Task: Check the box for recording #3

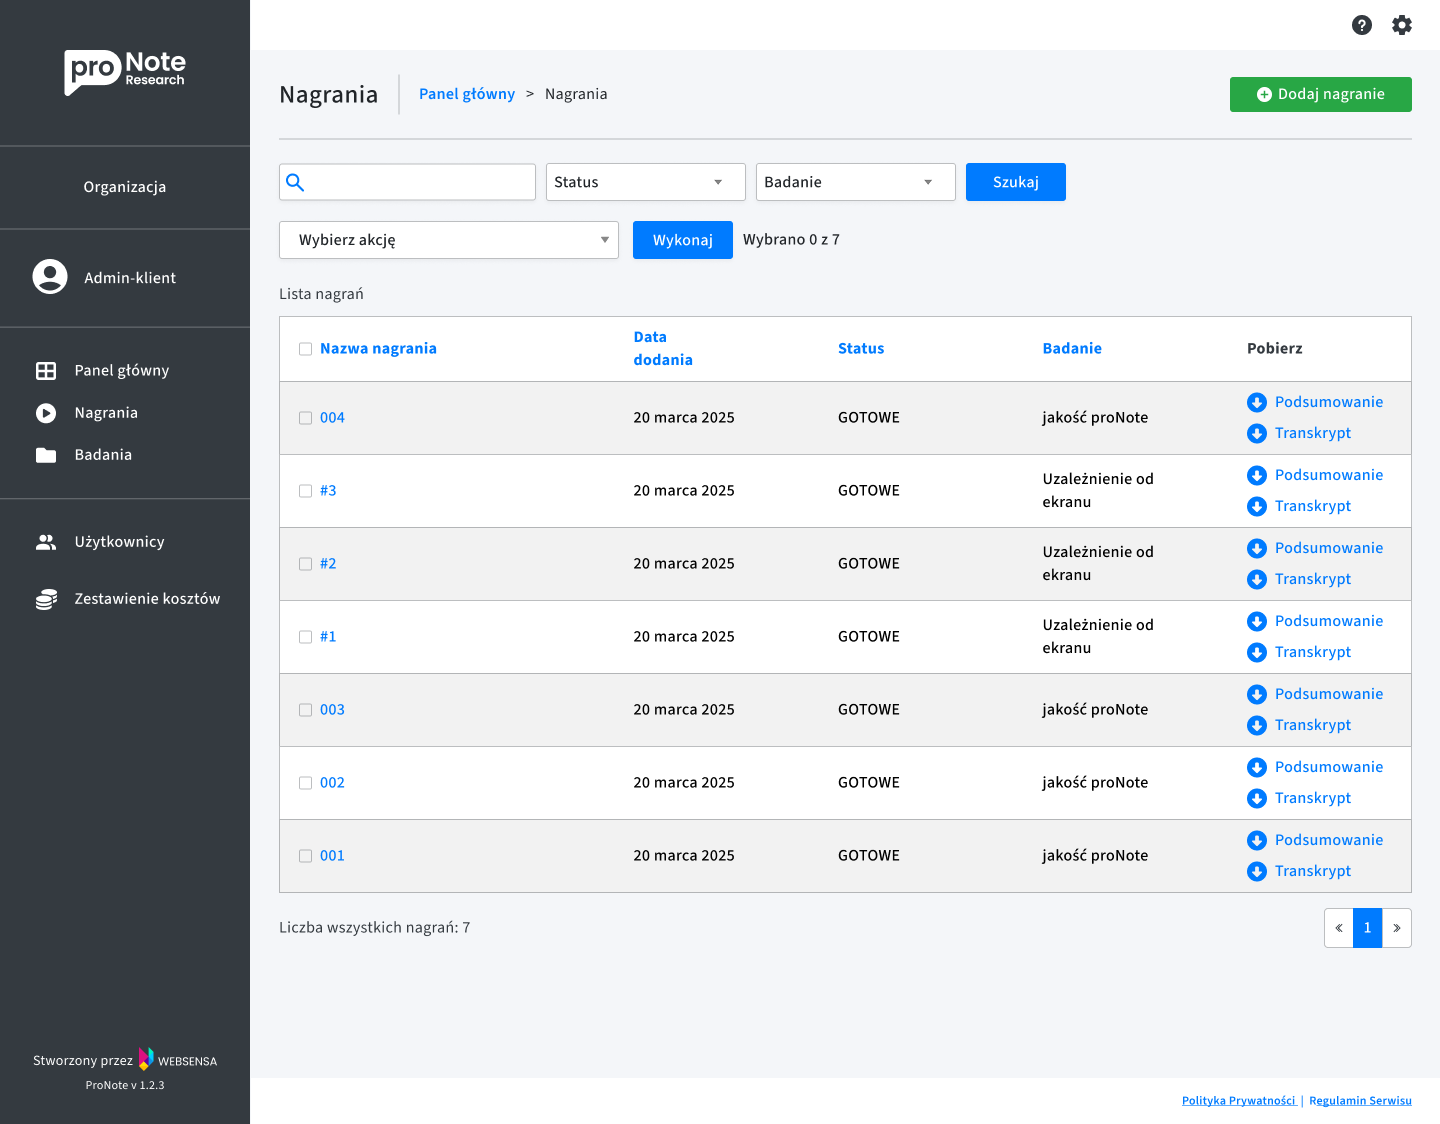Action: (x=306, y=491)
